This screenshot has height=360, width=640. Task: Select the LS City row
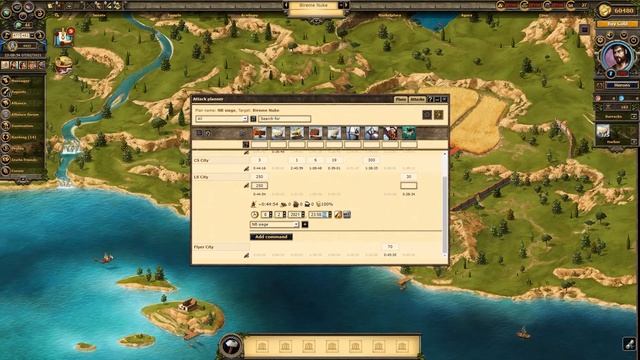(x=221, y=177)
